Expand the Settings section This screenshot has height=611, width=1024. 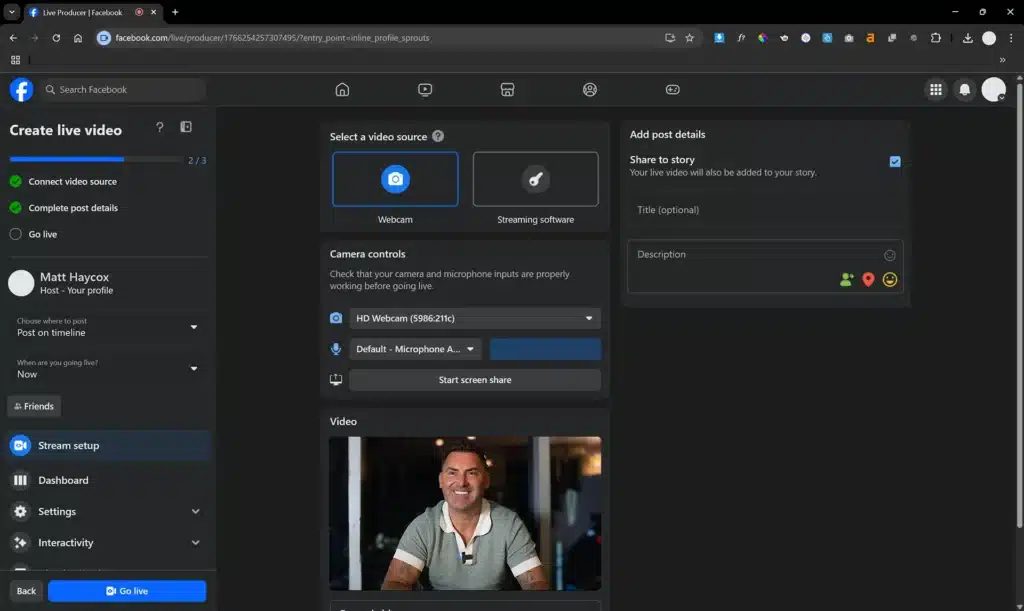click(x=107, y=511)
